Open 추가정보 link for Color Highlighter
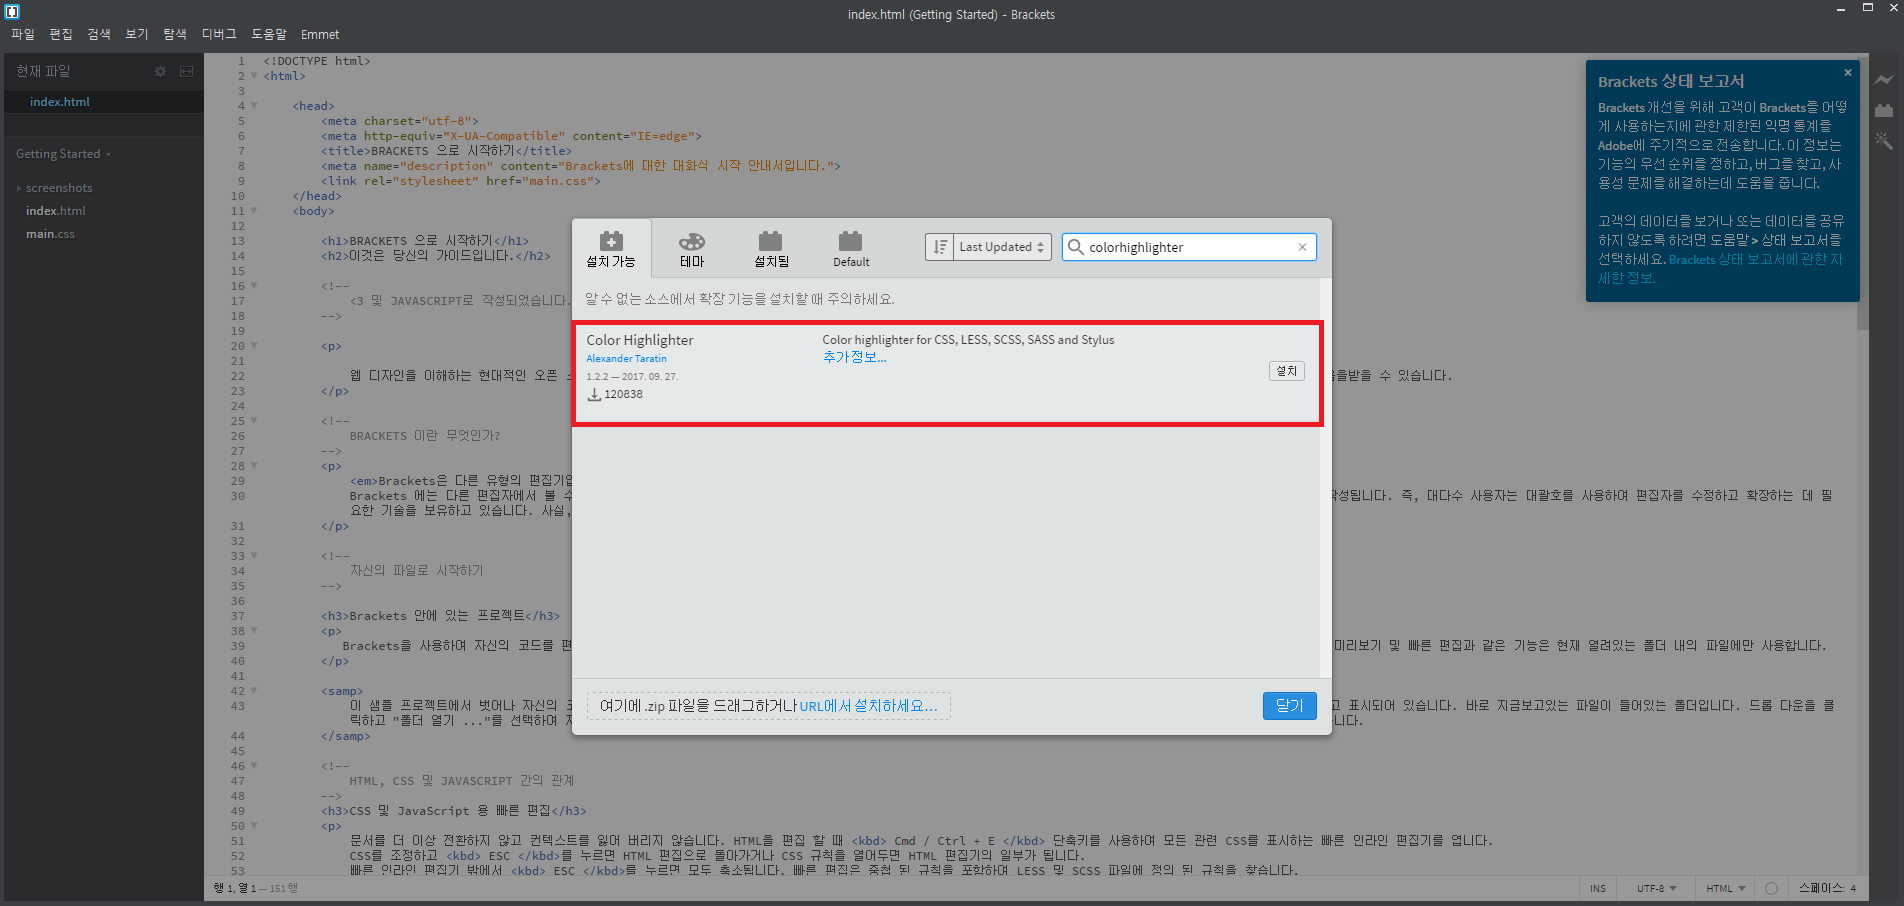1904x906 pixels. [x=854, y=357]
